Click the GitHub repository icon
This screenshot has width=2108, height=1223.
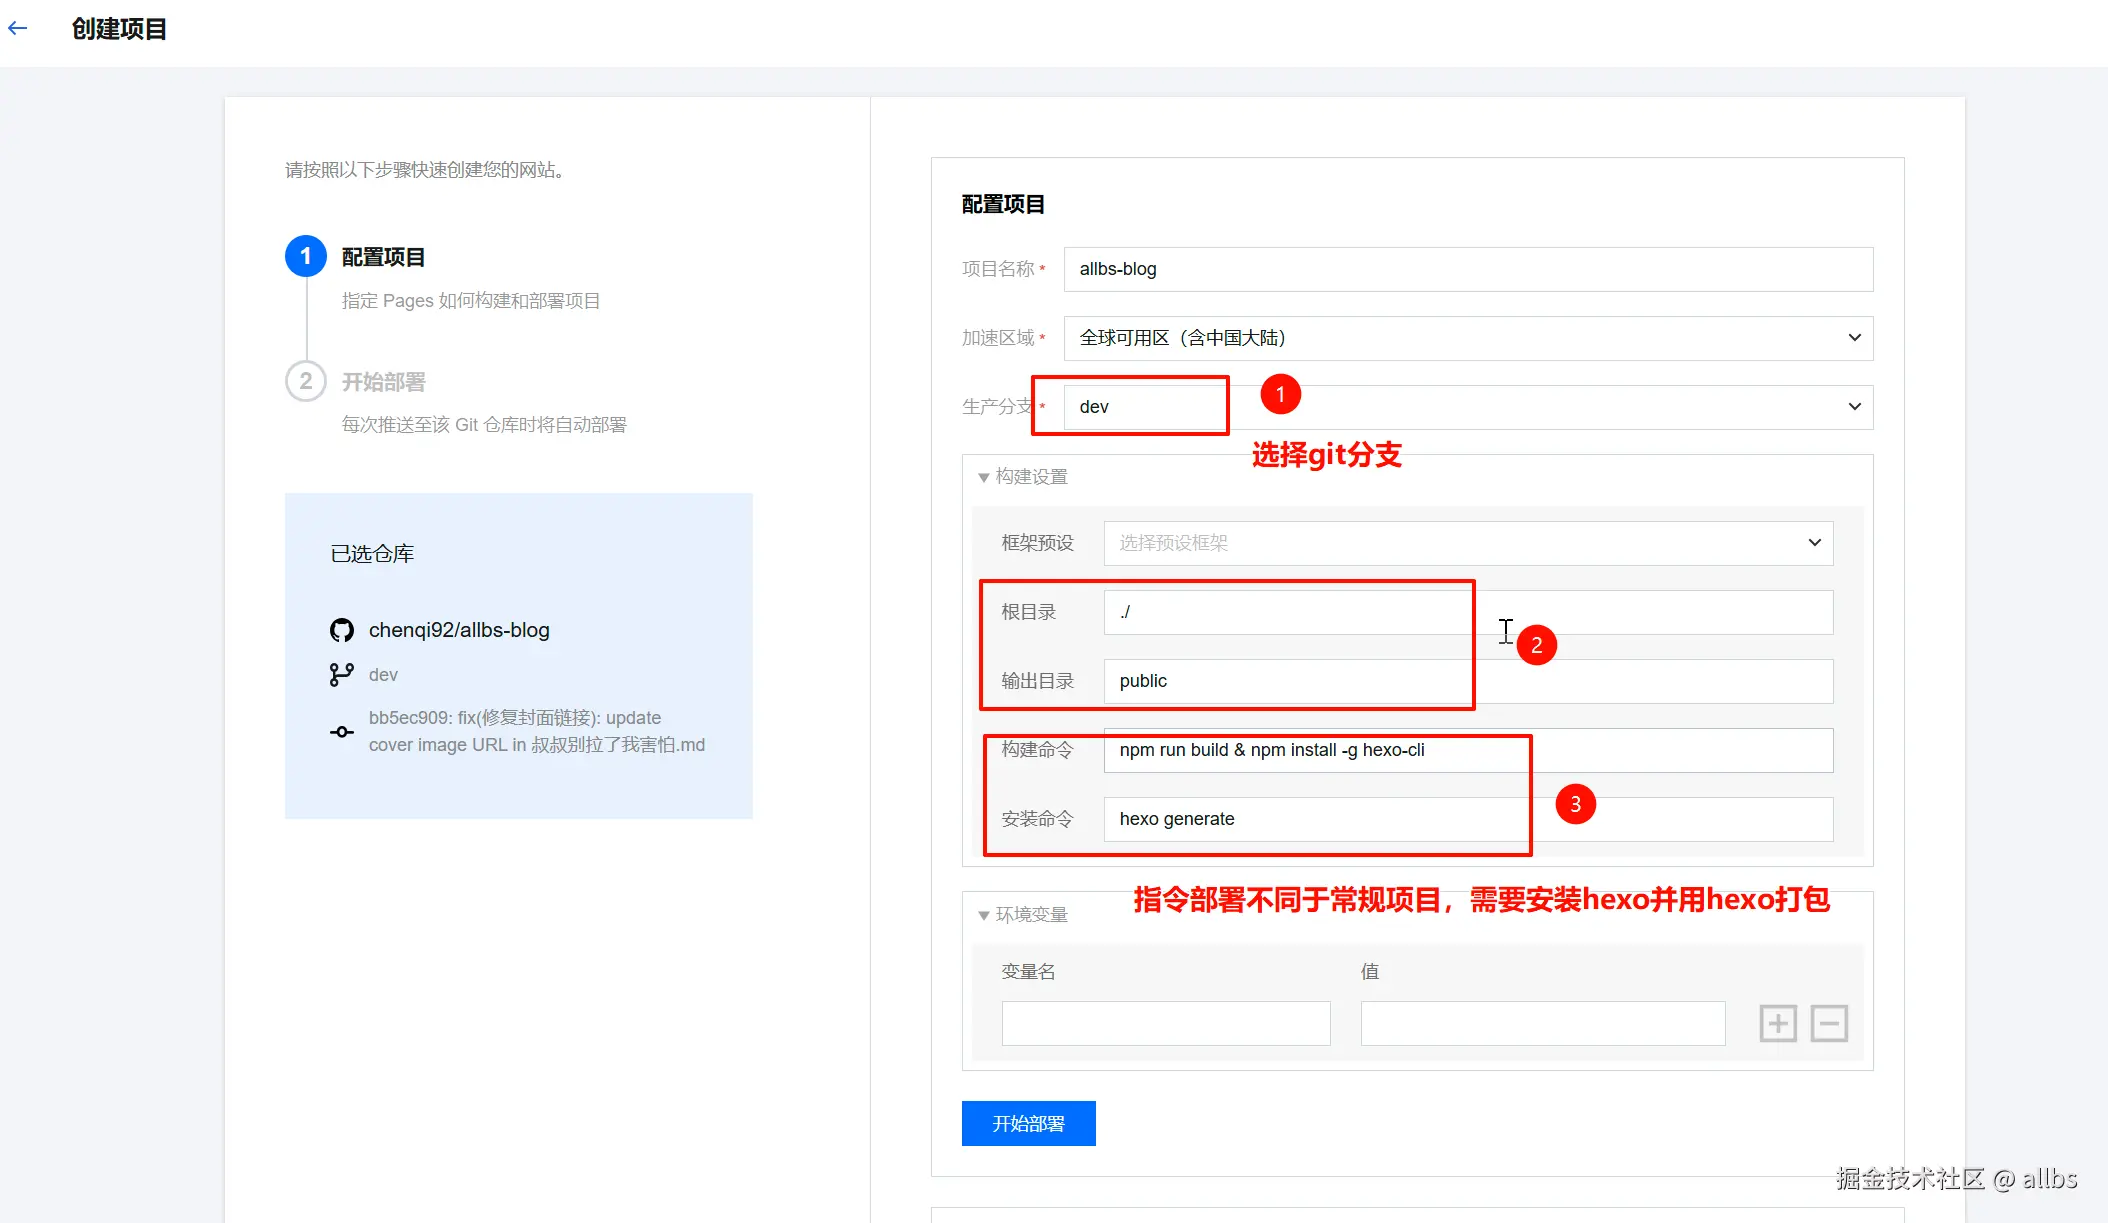coord(342,630)
